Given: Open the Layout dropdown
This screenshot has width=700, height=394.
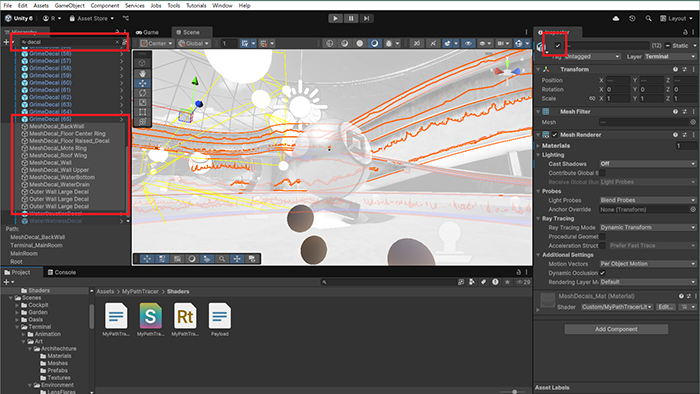Looking at the screenshot, I should (x=676, y=18).
